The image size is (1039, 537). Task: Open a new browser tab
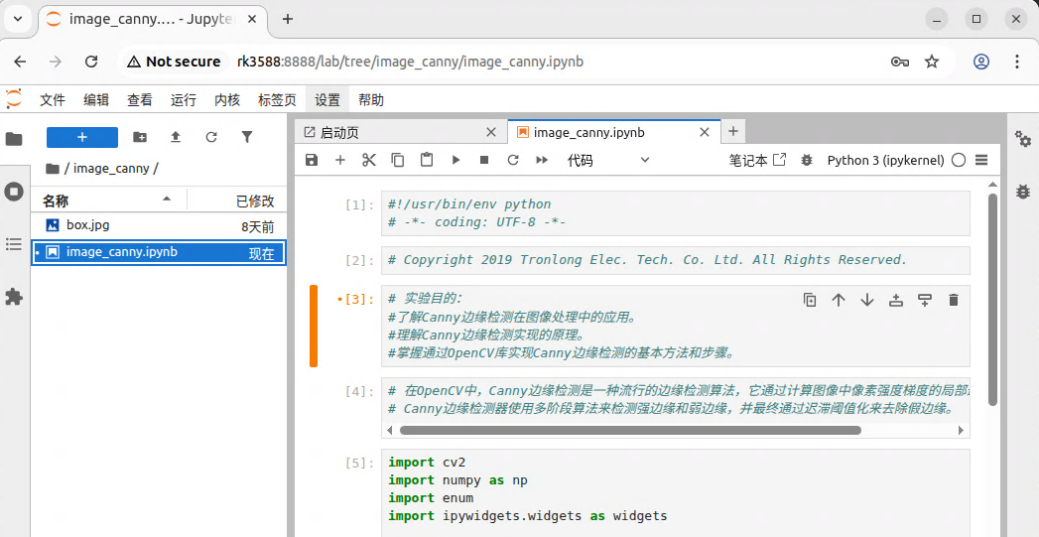tap(288, 19)
